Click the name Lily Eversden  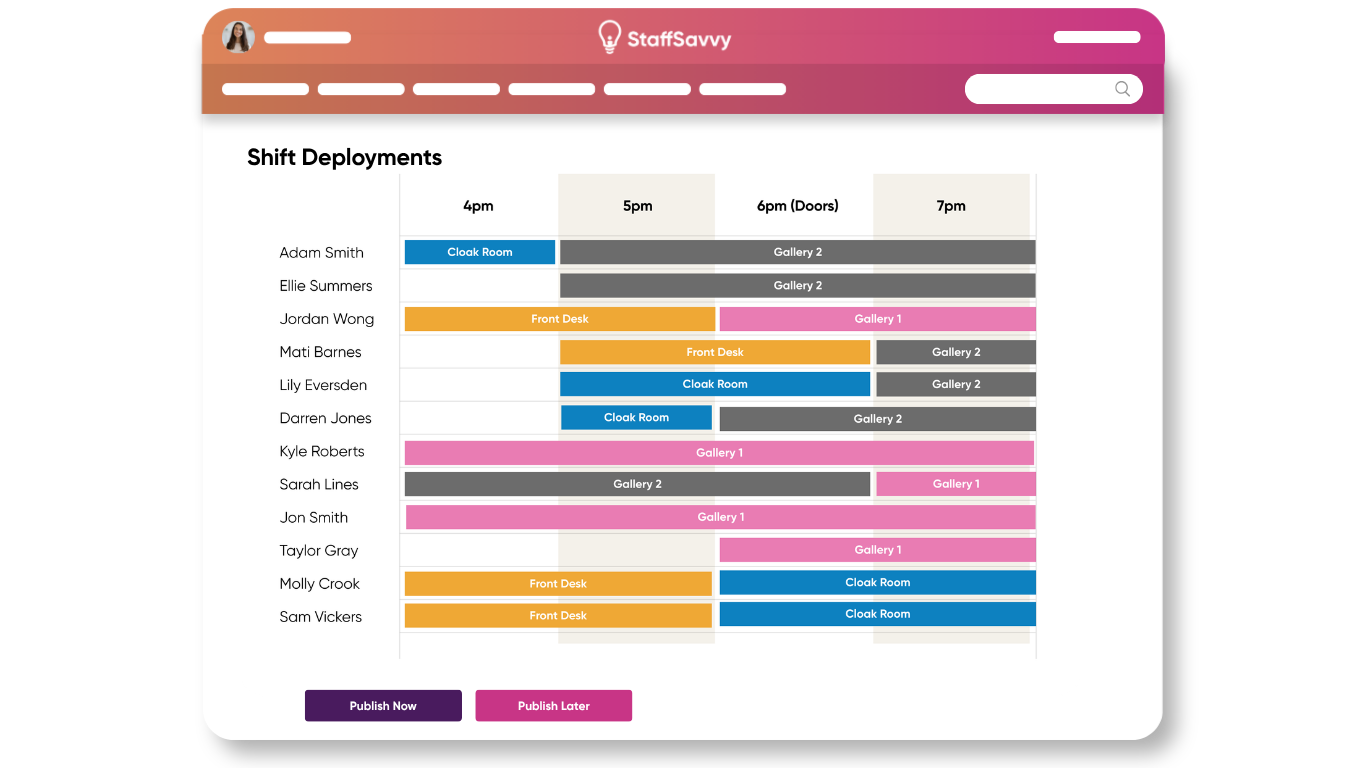[323, 385]
